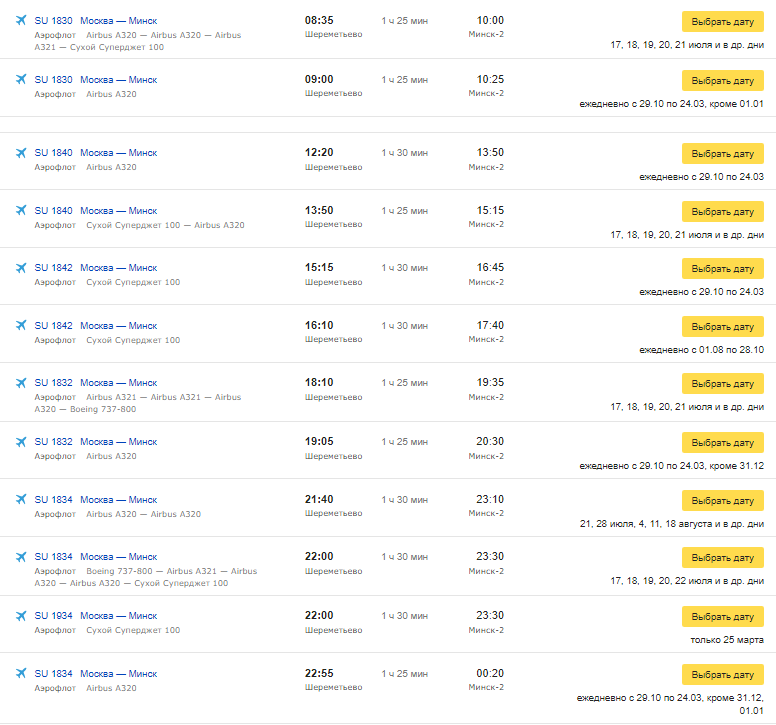Open SU 1834 link departing 21:40
The width and height of the screenshot is (776, 725).
(x=54, y=500)
